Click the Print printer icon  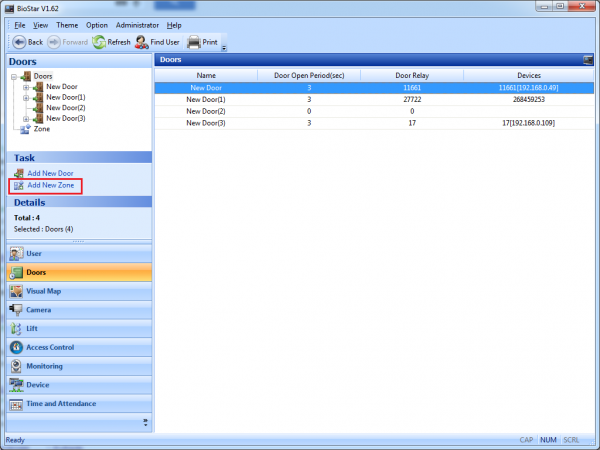coord(194,42)
